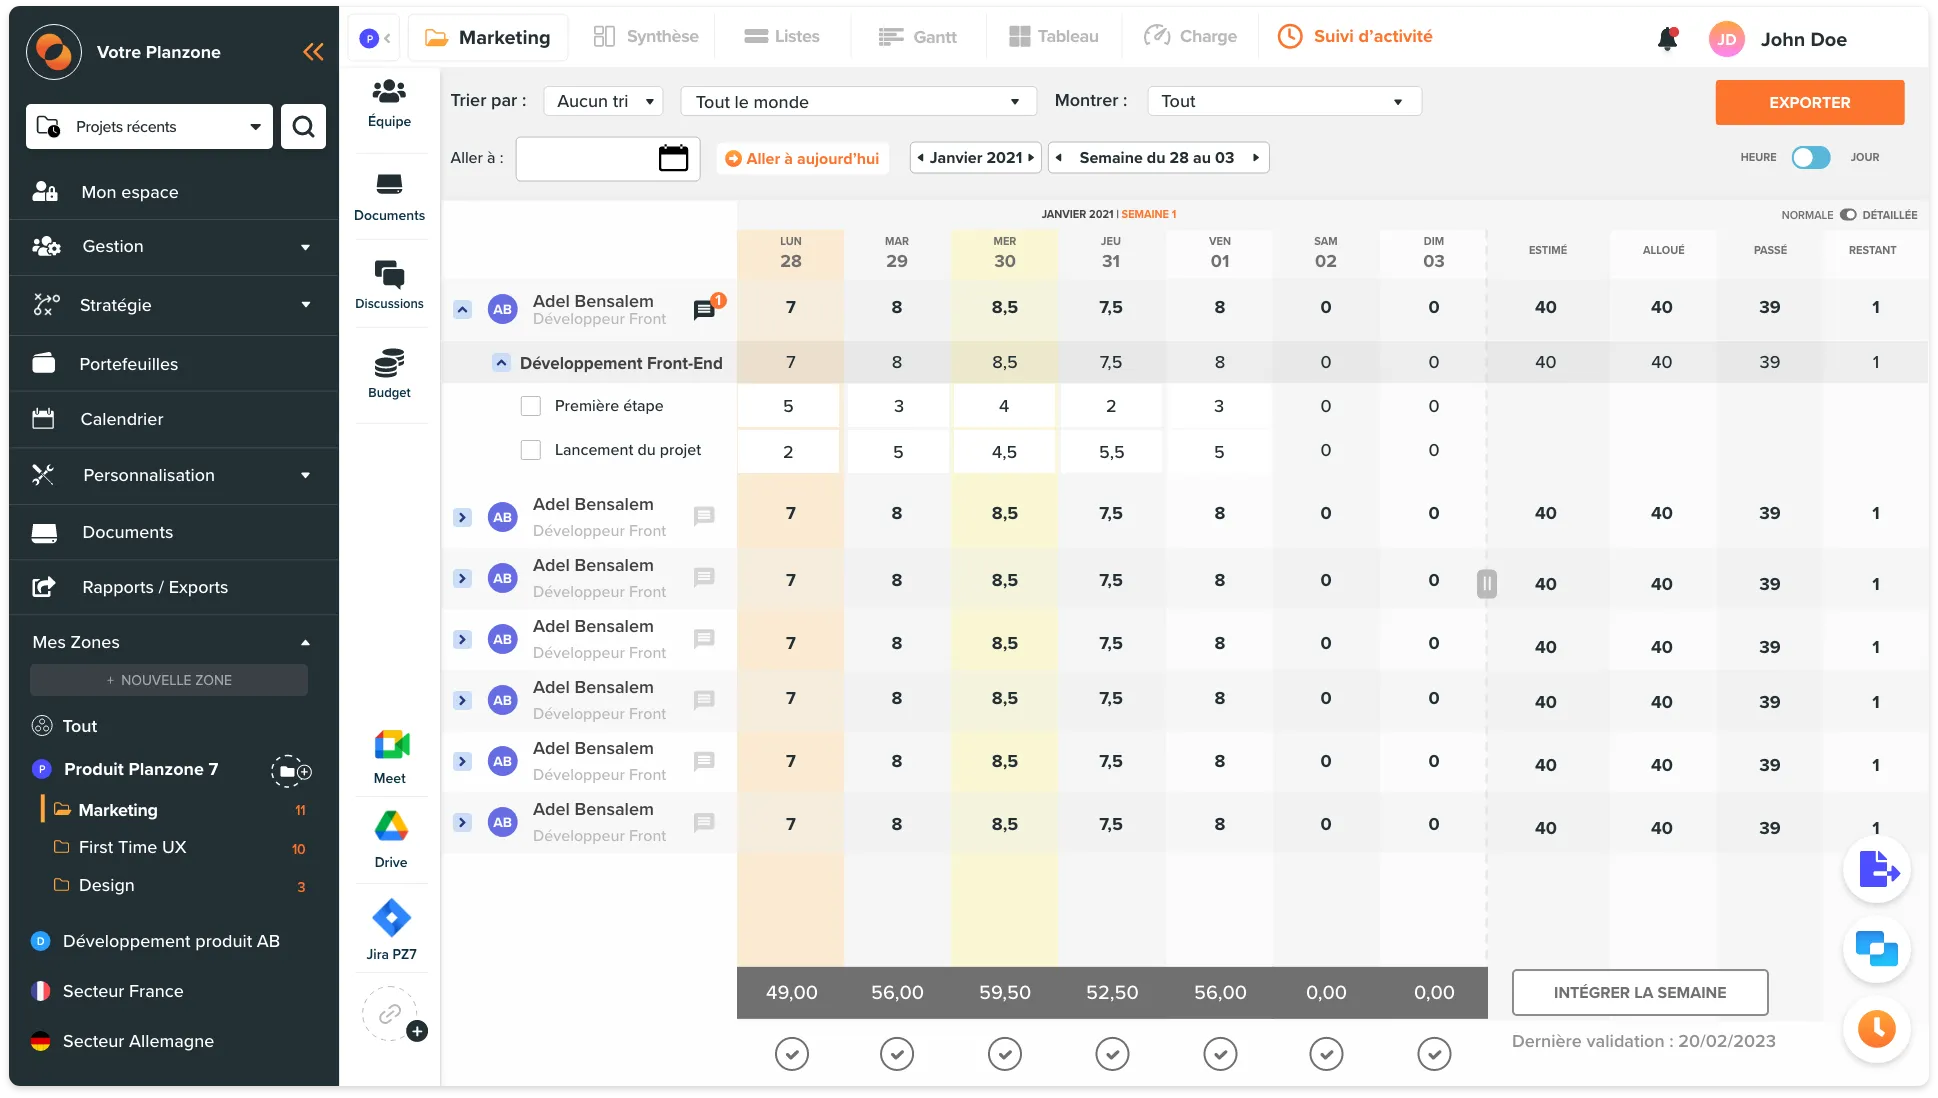
Task: Switch to the Charge tab
Action: tap(1190, 37)
